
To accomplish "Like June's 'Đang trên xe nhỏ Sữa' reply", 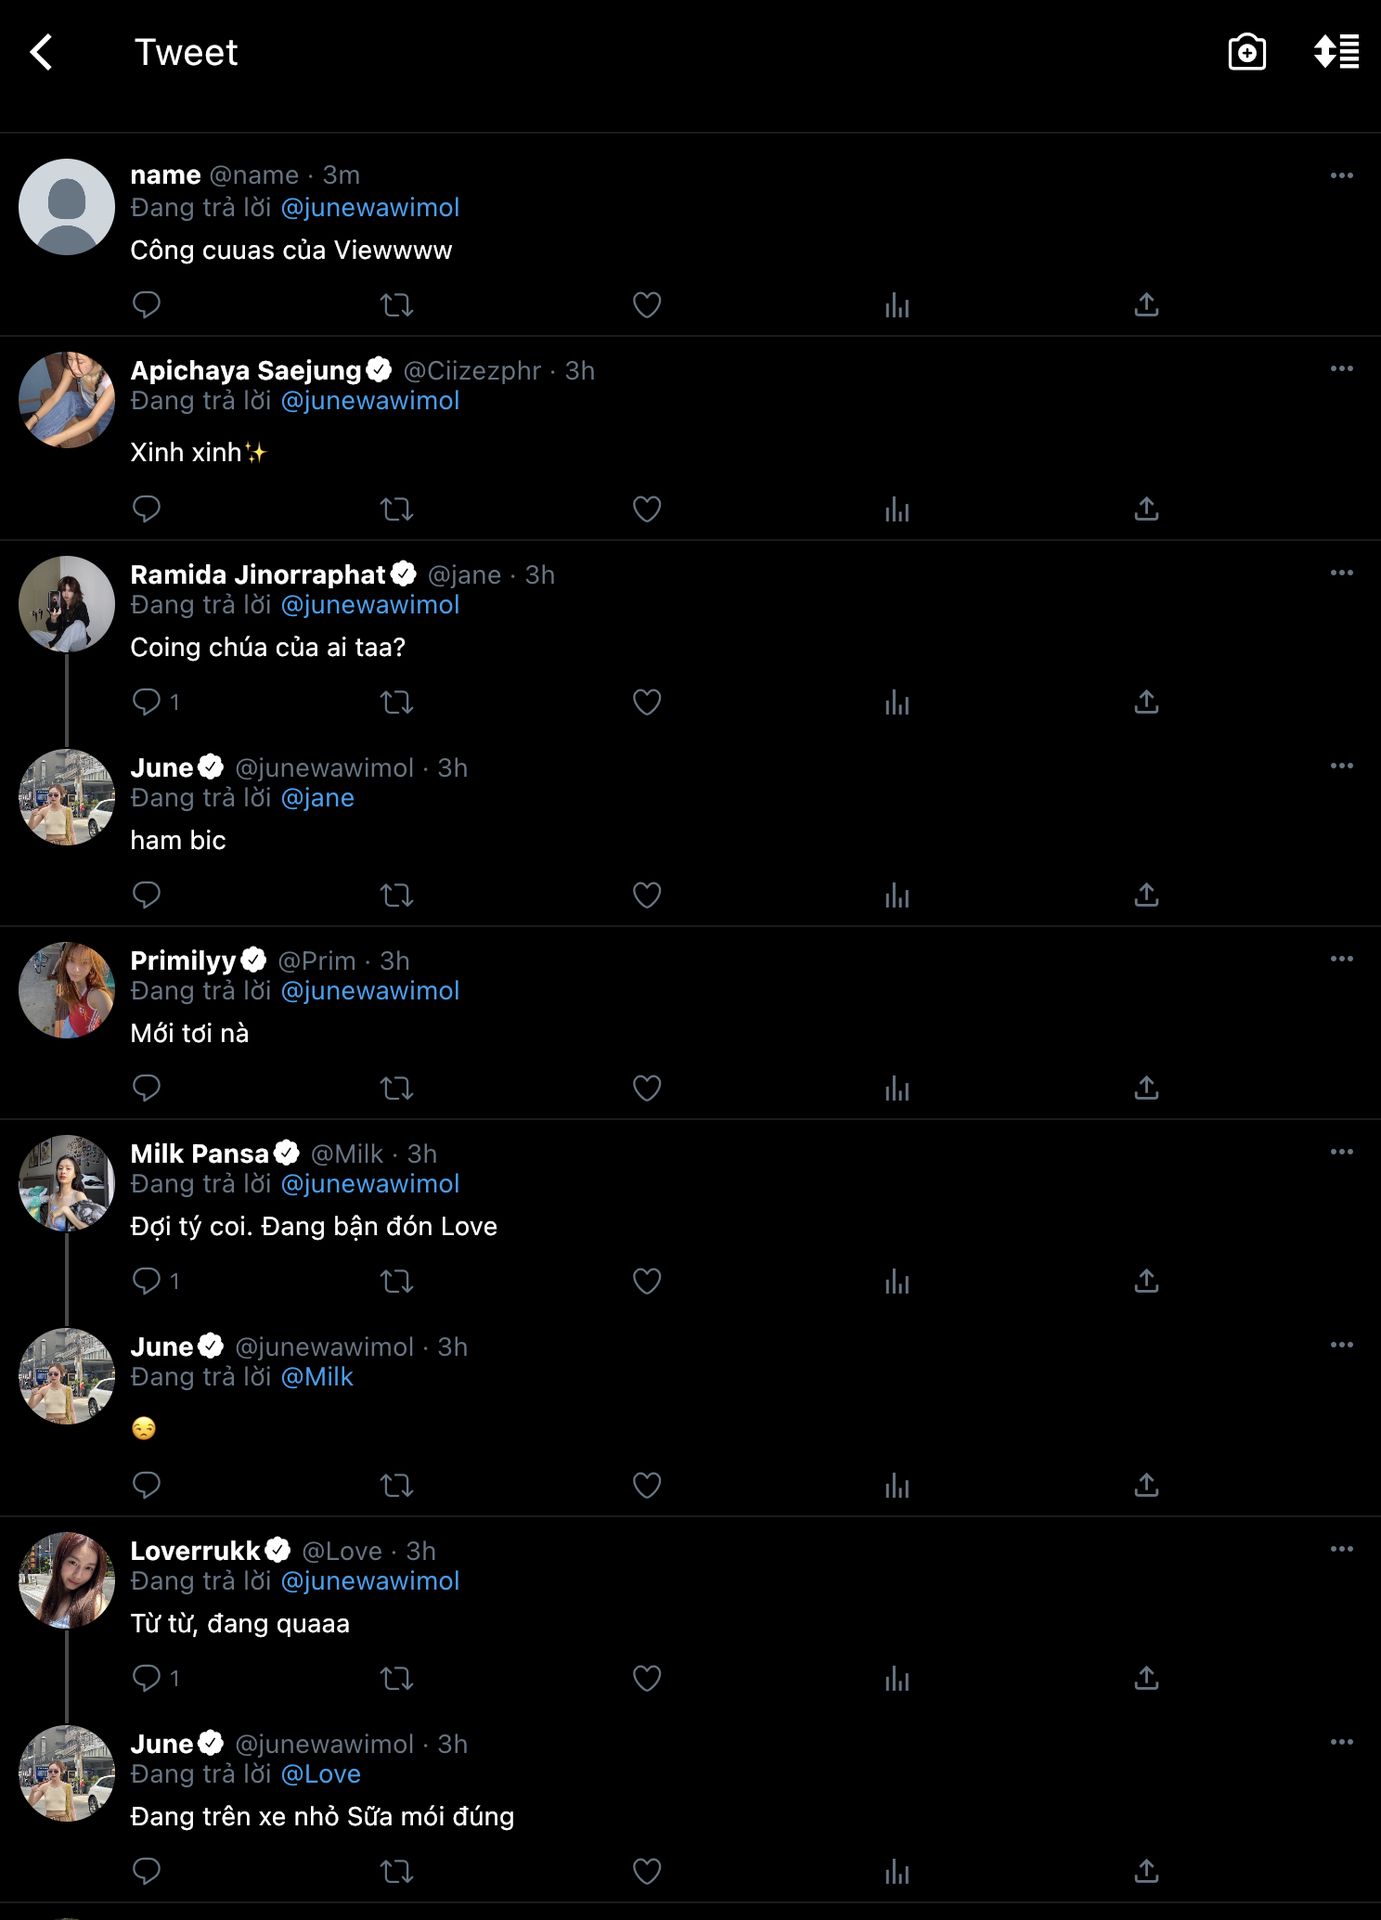I will coord(647,1871).
